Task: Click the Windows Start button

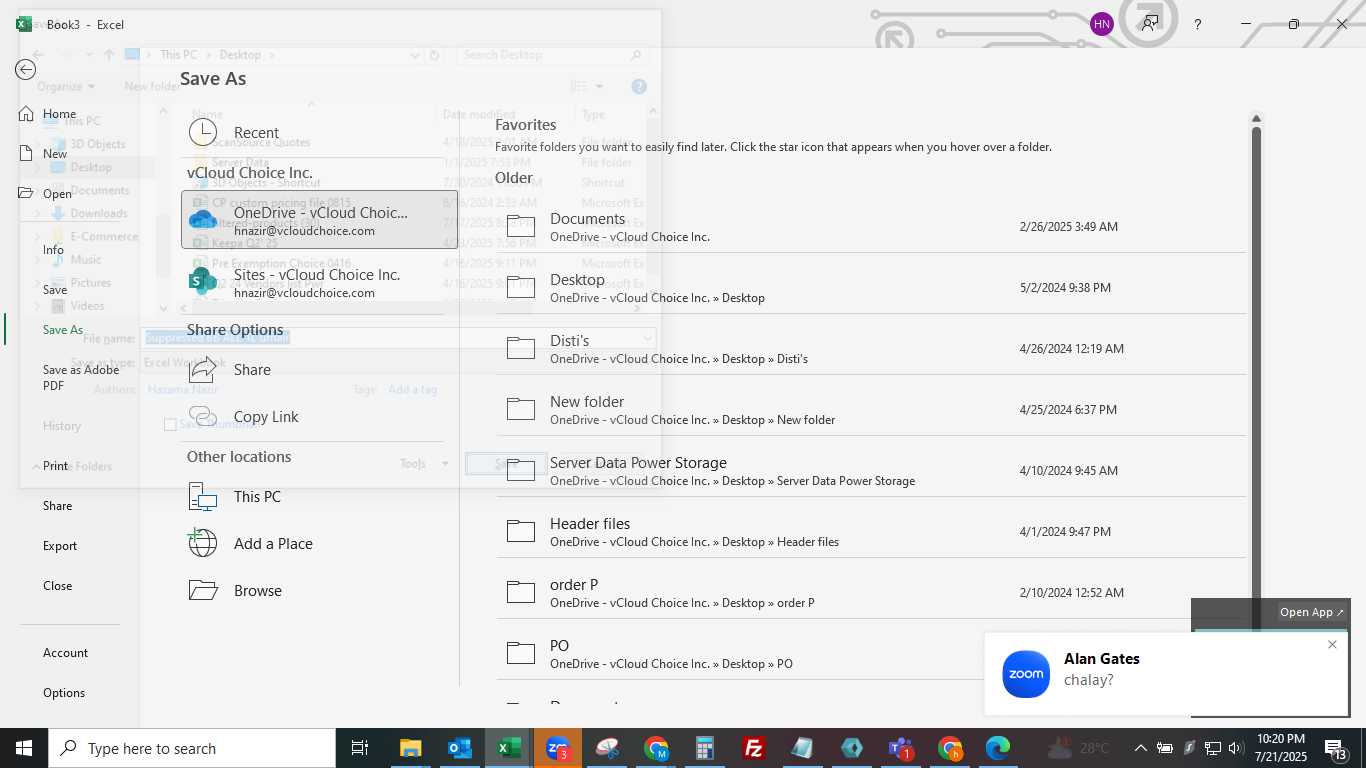Action: (23, 748)
